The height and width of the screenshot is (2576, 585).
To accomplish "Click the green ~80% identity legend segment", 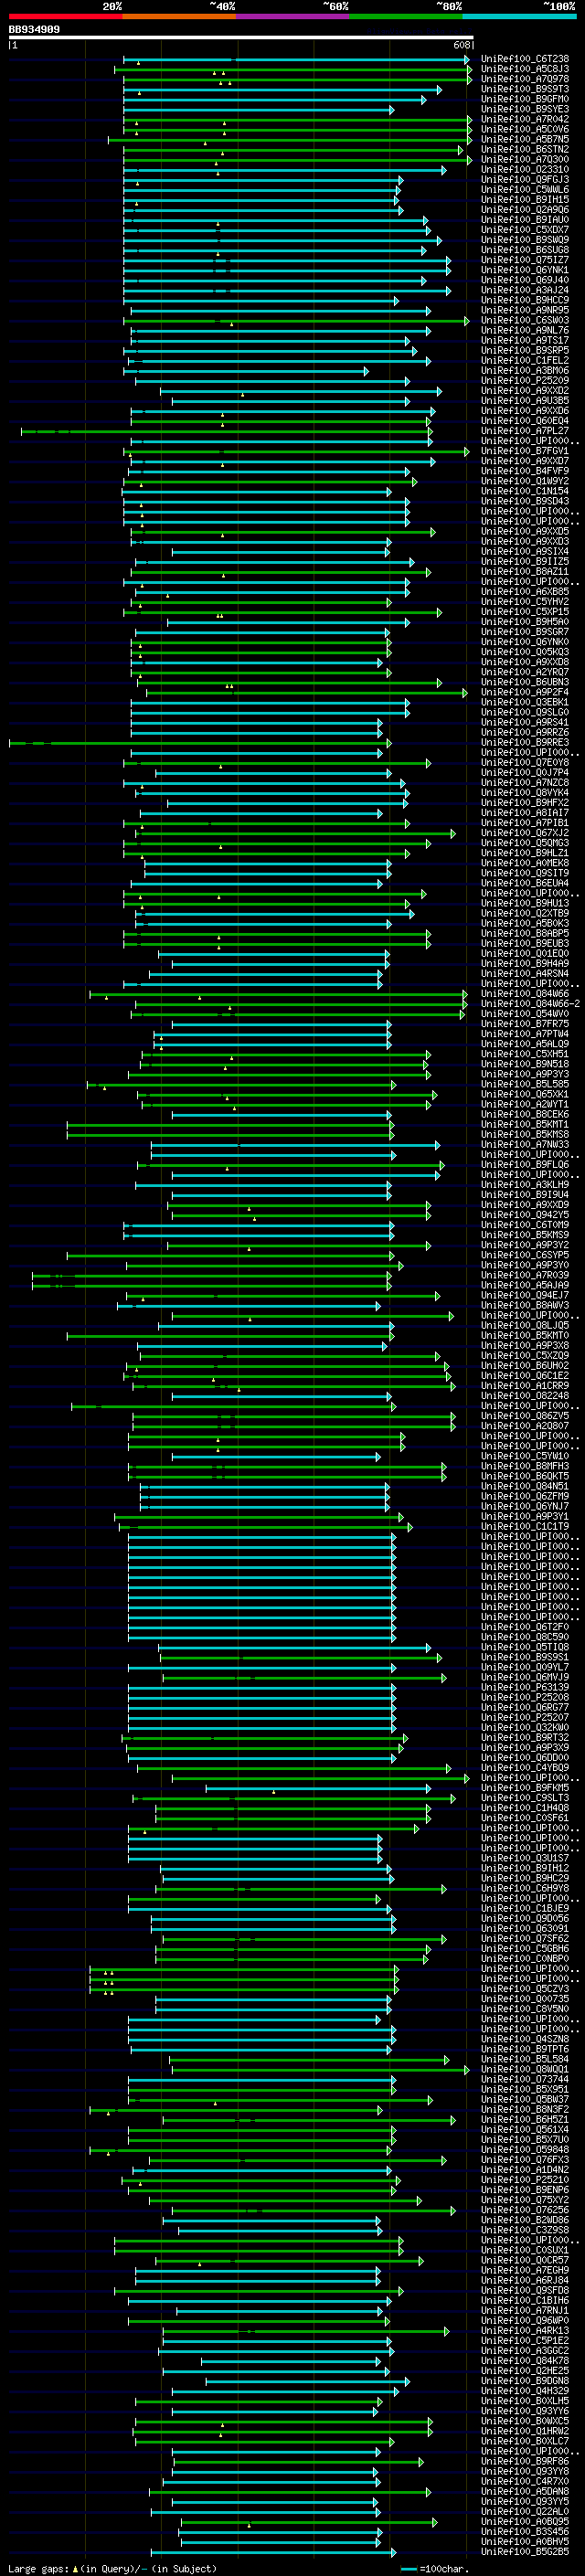I will pos(406,16).
